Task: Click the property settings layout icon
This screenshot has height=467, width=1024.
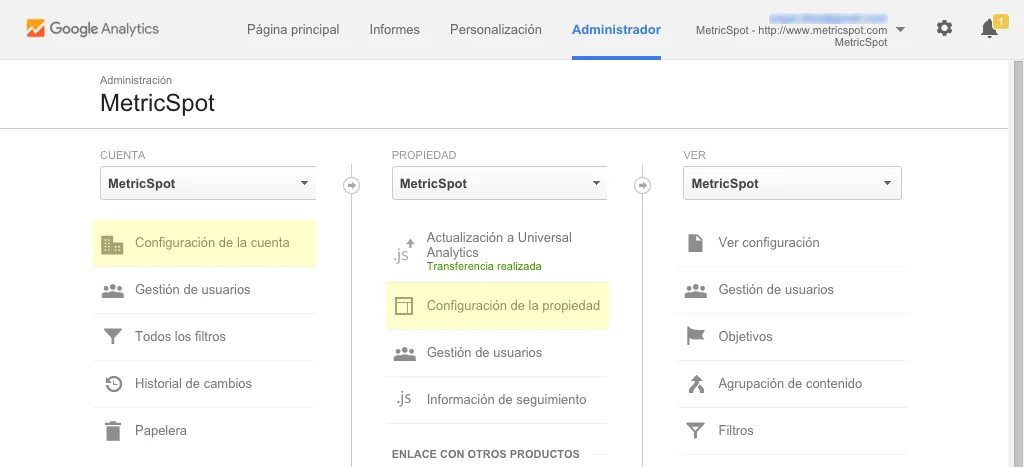Action: 404,306
